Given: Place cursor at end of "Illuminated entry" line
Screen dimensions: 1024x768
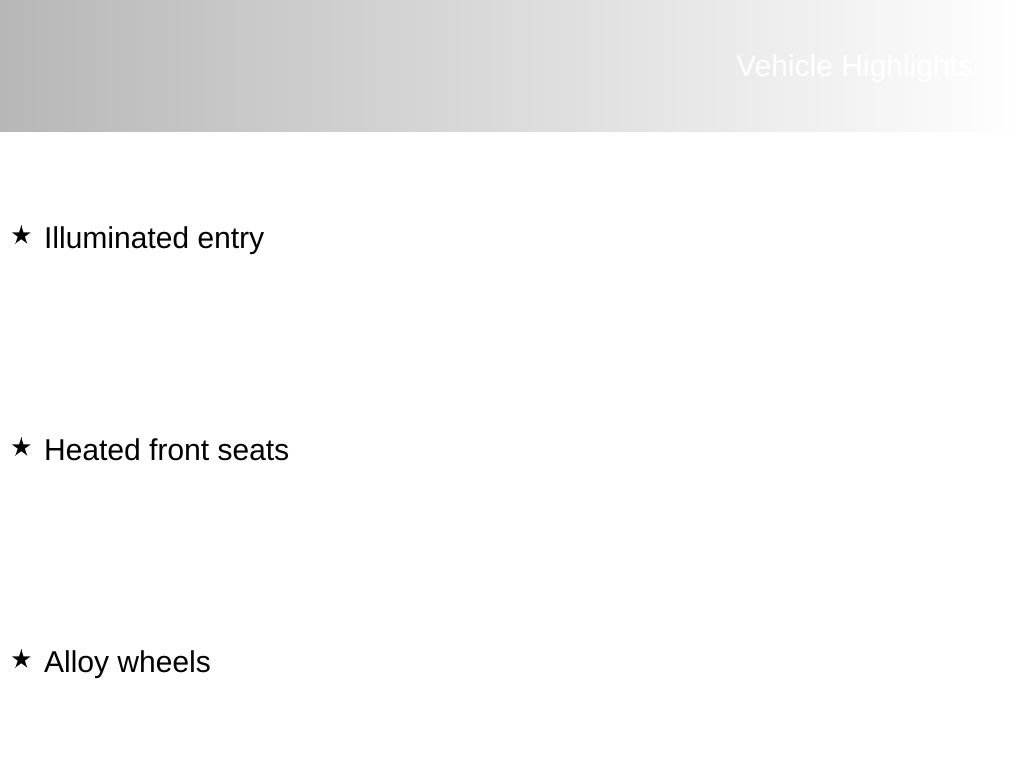Looking at the screenshot, I should (265, 238).
